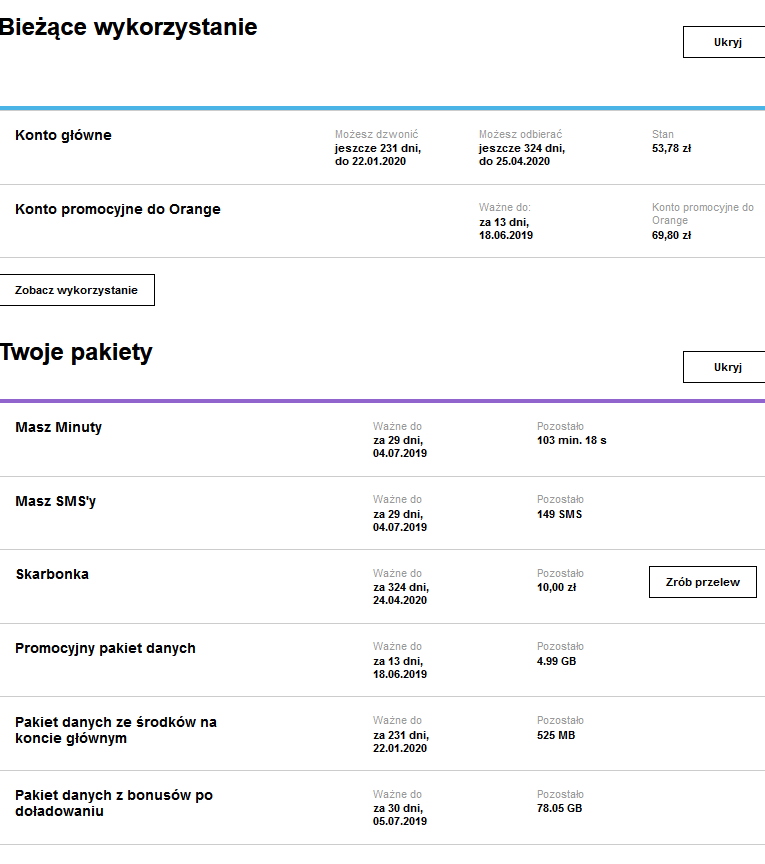Viewport: 765px width, 864px height.
Task: Click Pakiet danych ze środków na koncie głównym
Action: 116,730
